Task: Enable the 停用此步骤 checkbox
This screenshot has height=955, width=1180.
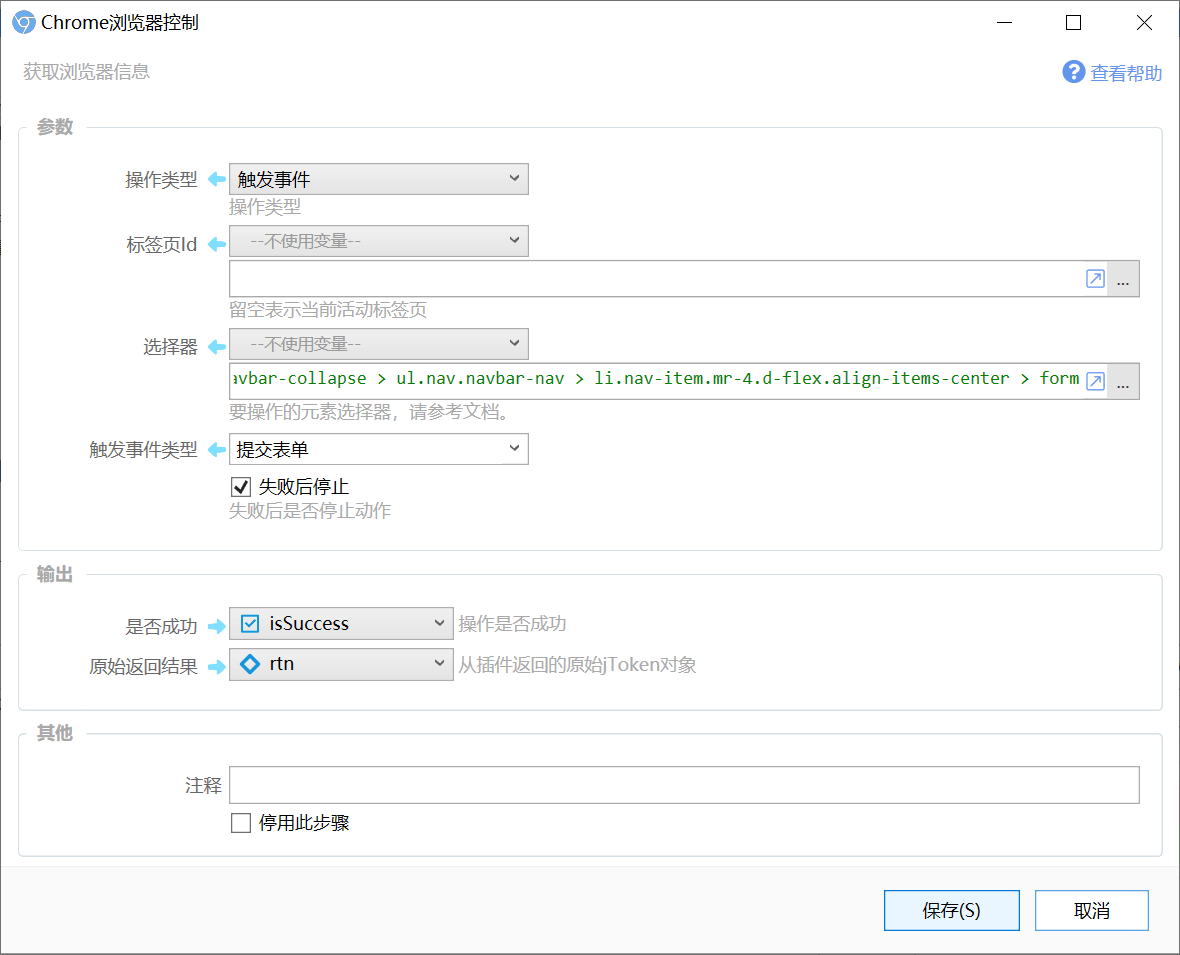Action: [x=241, y=823]
